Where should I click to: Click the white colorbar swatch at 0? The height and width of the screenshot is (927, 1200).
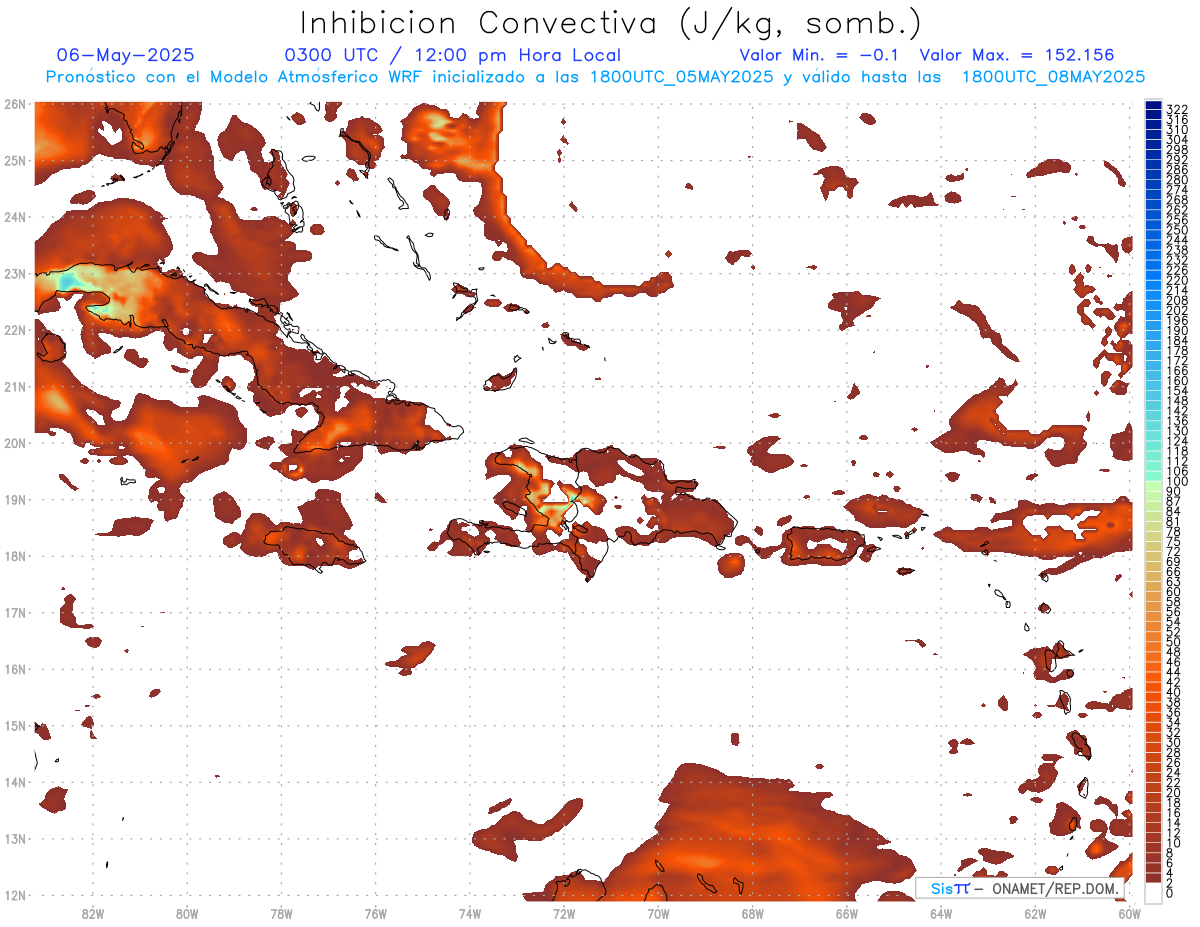tap(1154, 892)
